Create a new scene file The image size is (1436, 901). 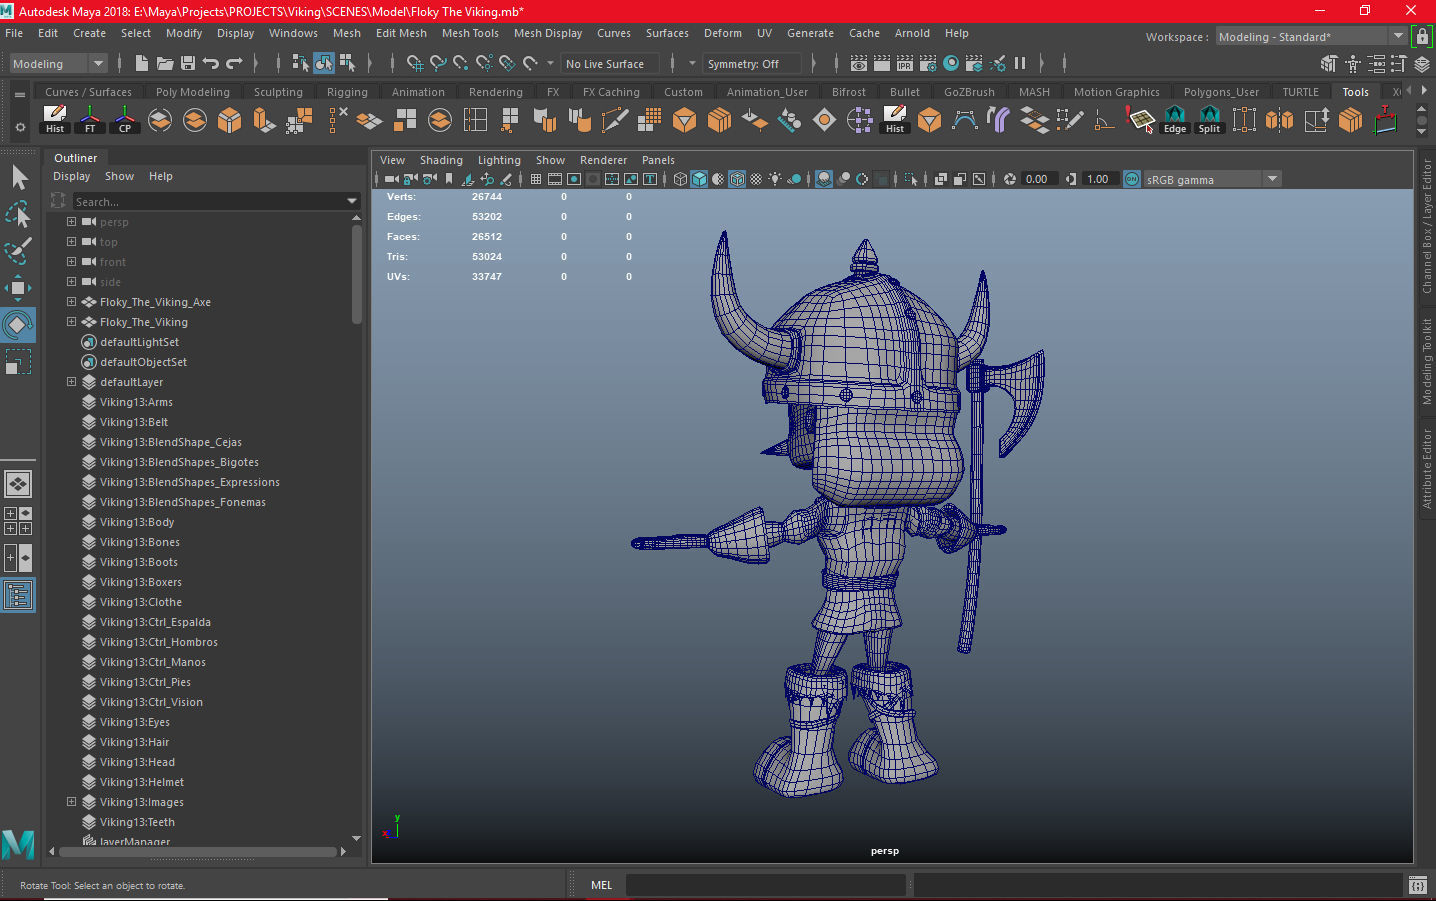point(142,63)
